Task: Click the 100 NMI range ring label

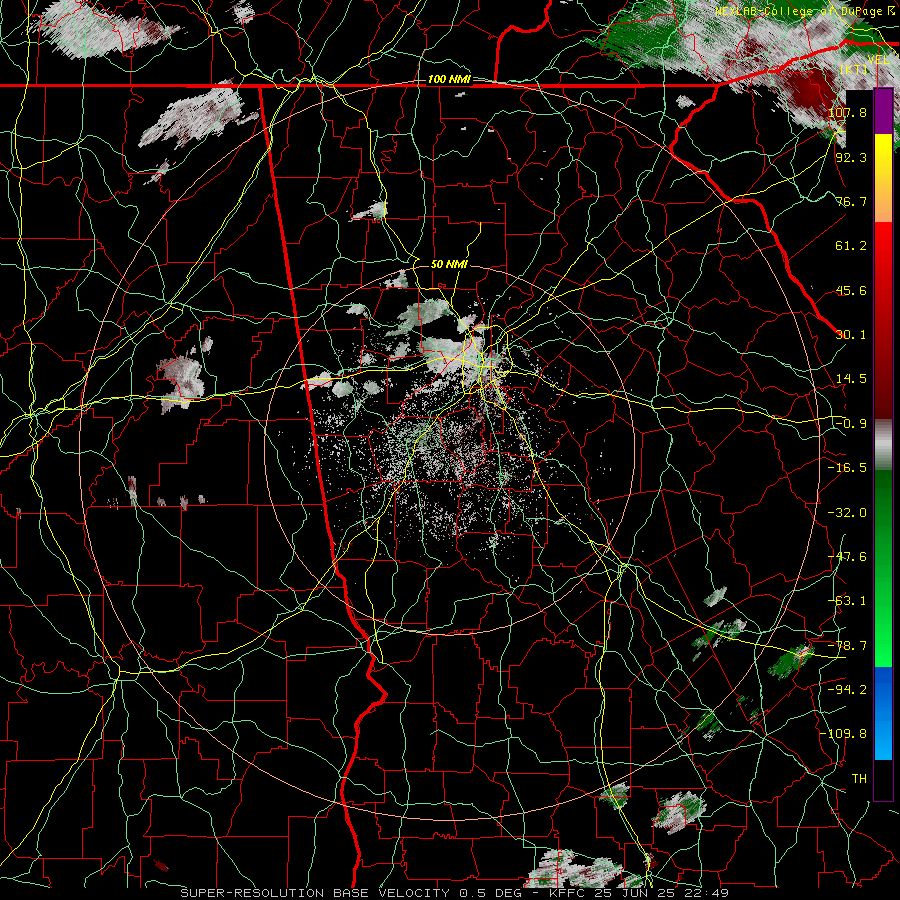Action: coord(449,79)
